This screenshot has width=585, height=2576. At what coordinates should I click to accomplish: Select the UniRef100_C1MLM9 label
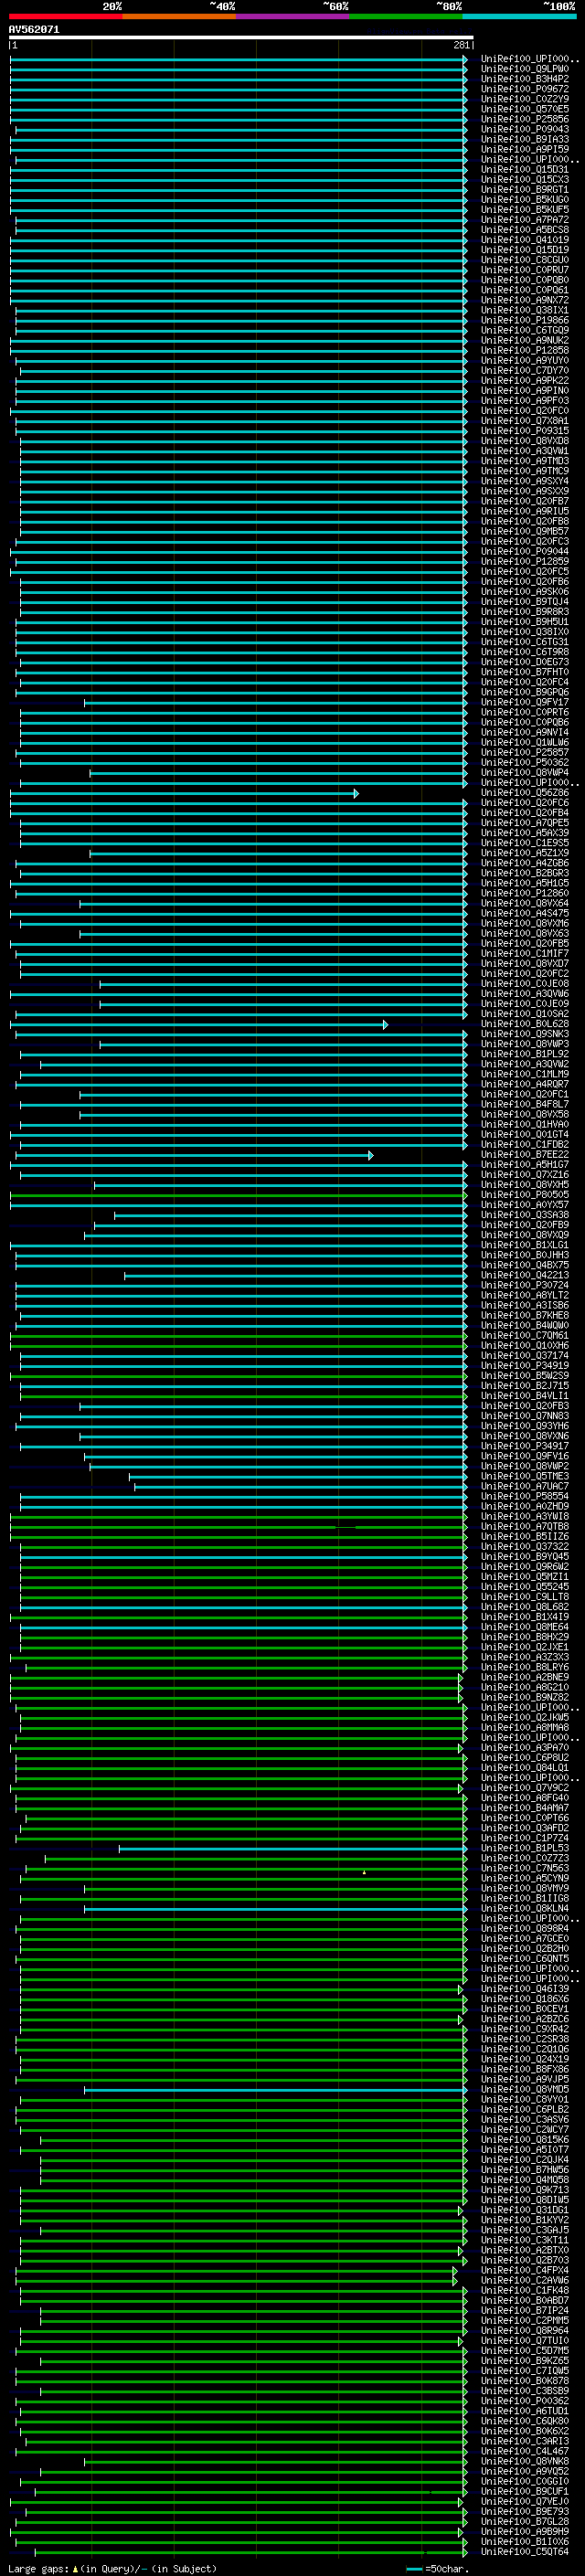525,1074
